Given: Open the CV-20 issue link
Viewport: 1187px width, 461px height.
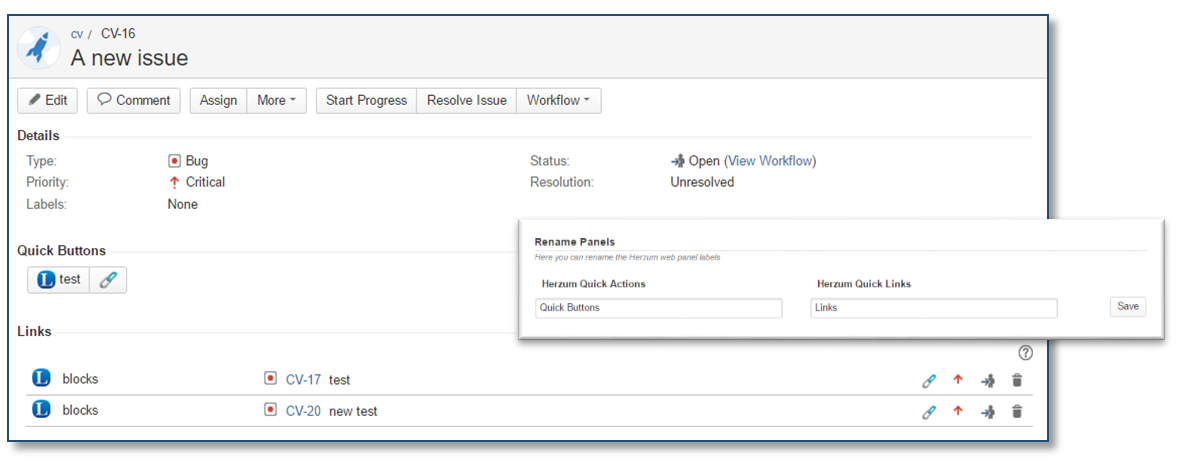Looking at the screenshot, I should (x=303, y=411).
